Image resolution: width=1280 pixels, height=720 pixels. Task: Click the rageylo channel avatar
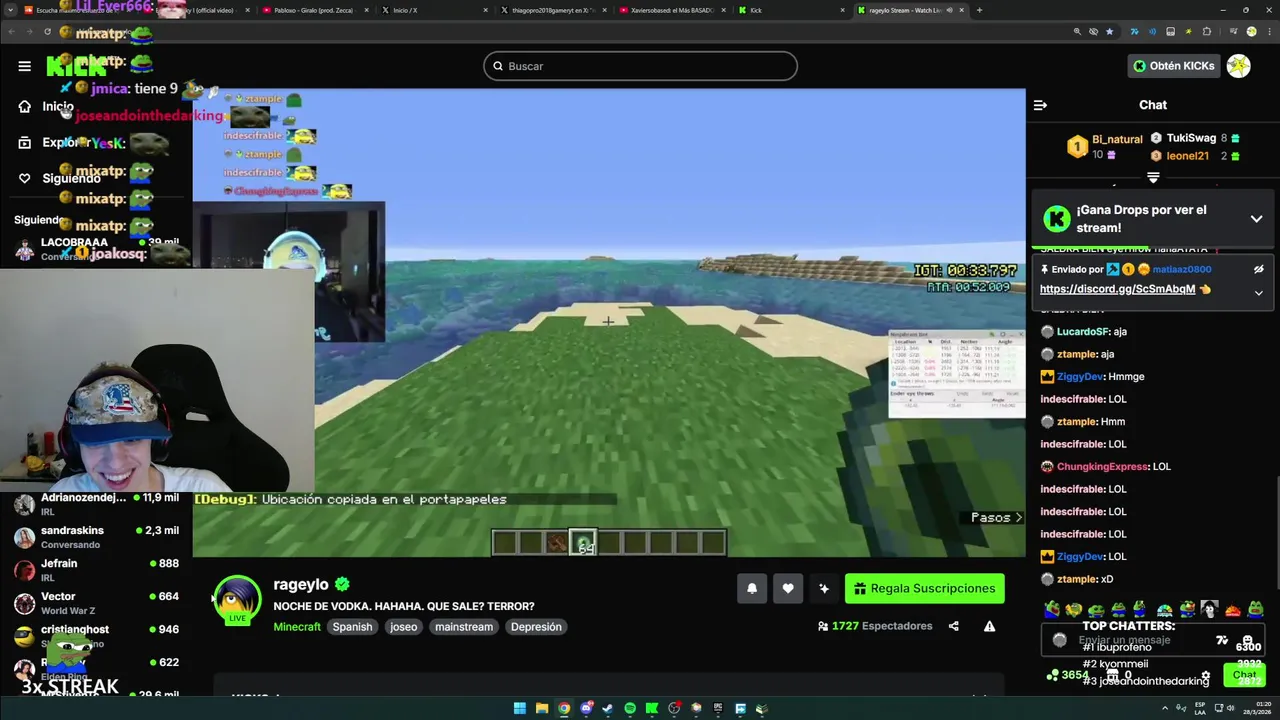(237, 600)
